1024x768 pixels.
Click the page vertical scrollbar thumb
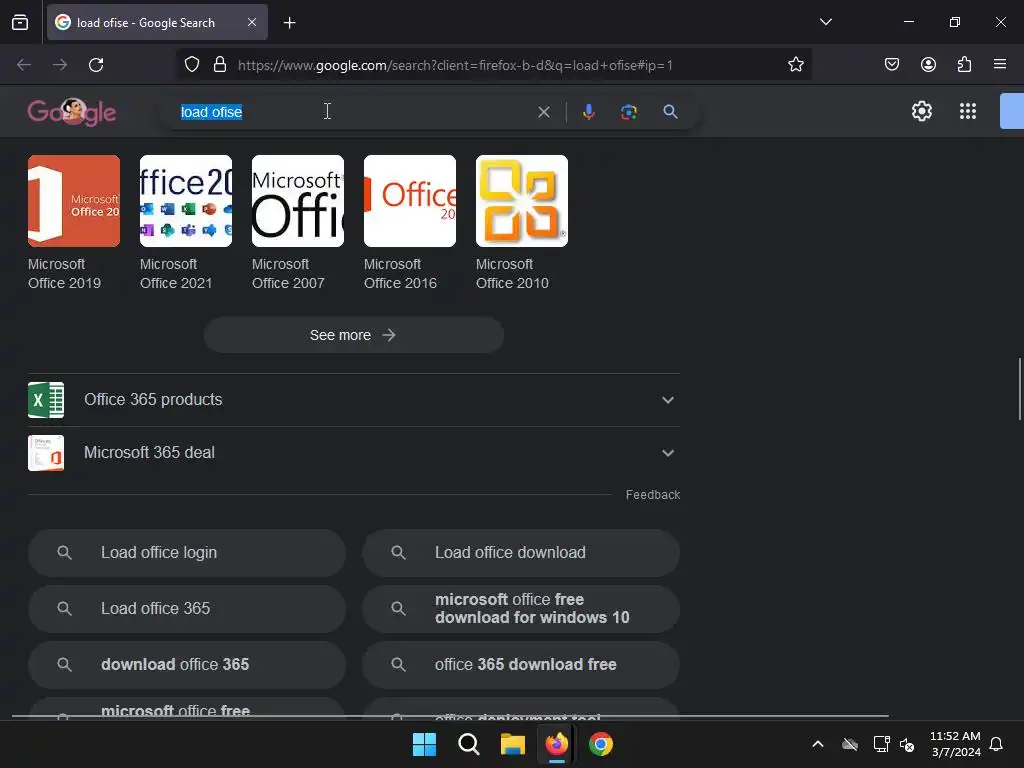[1020, 389]
